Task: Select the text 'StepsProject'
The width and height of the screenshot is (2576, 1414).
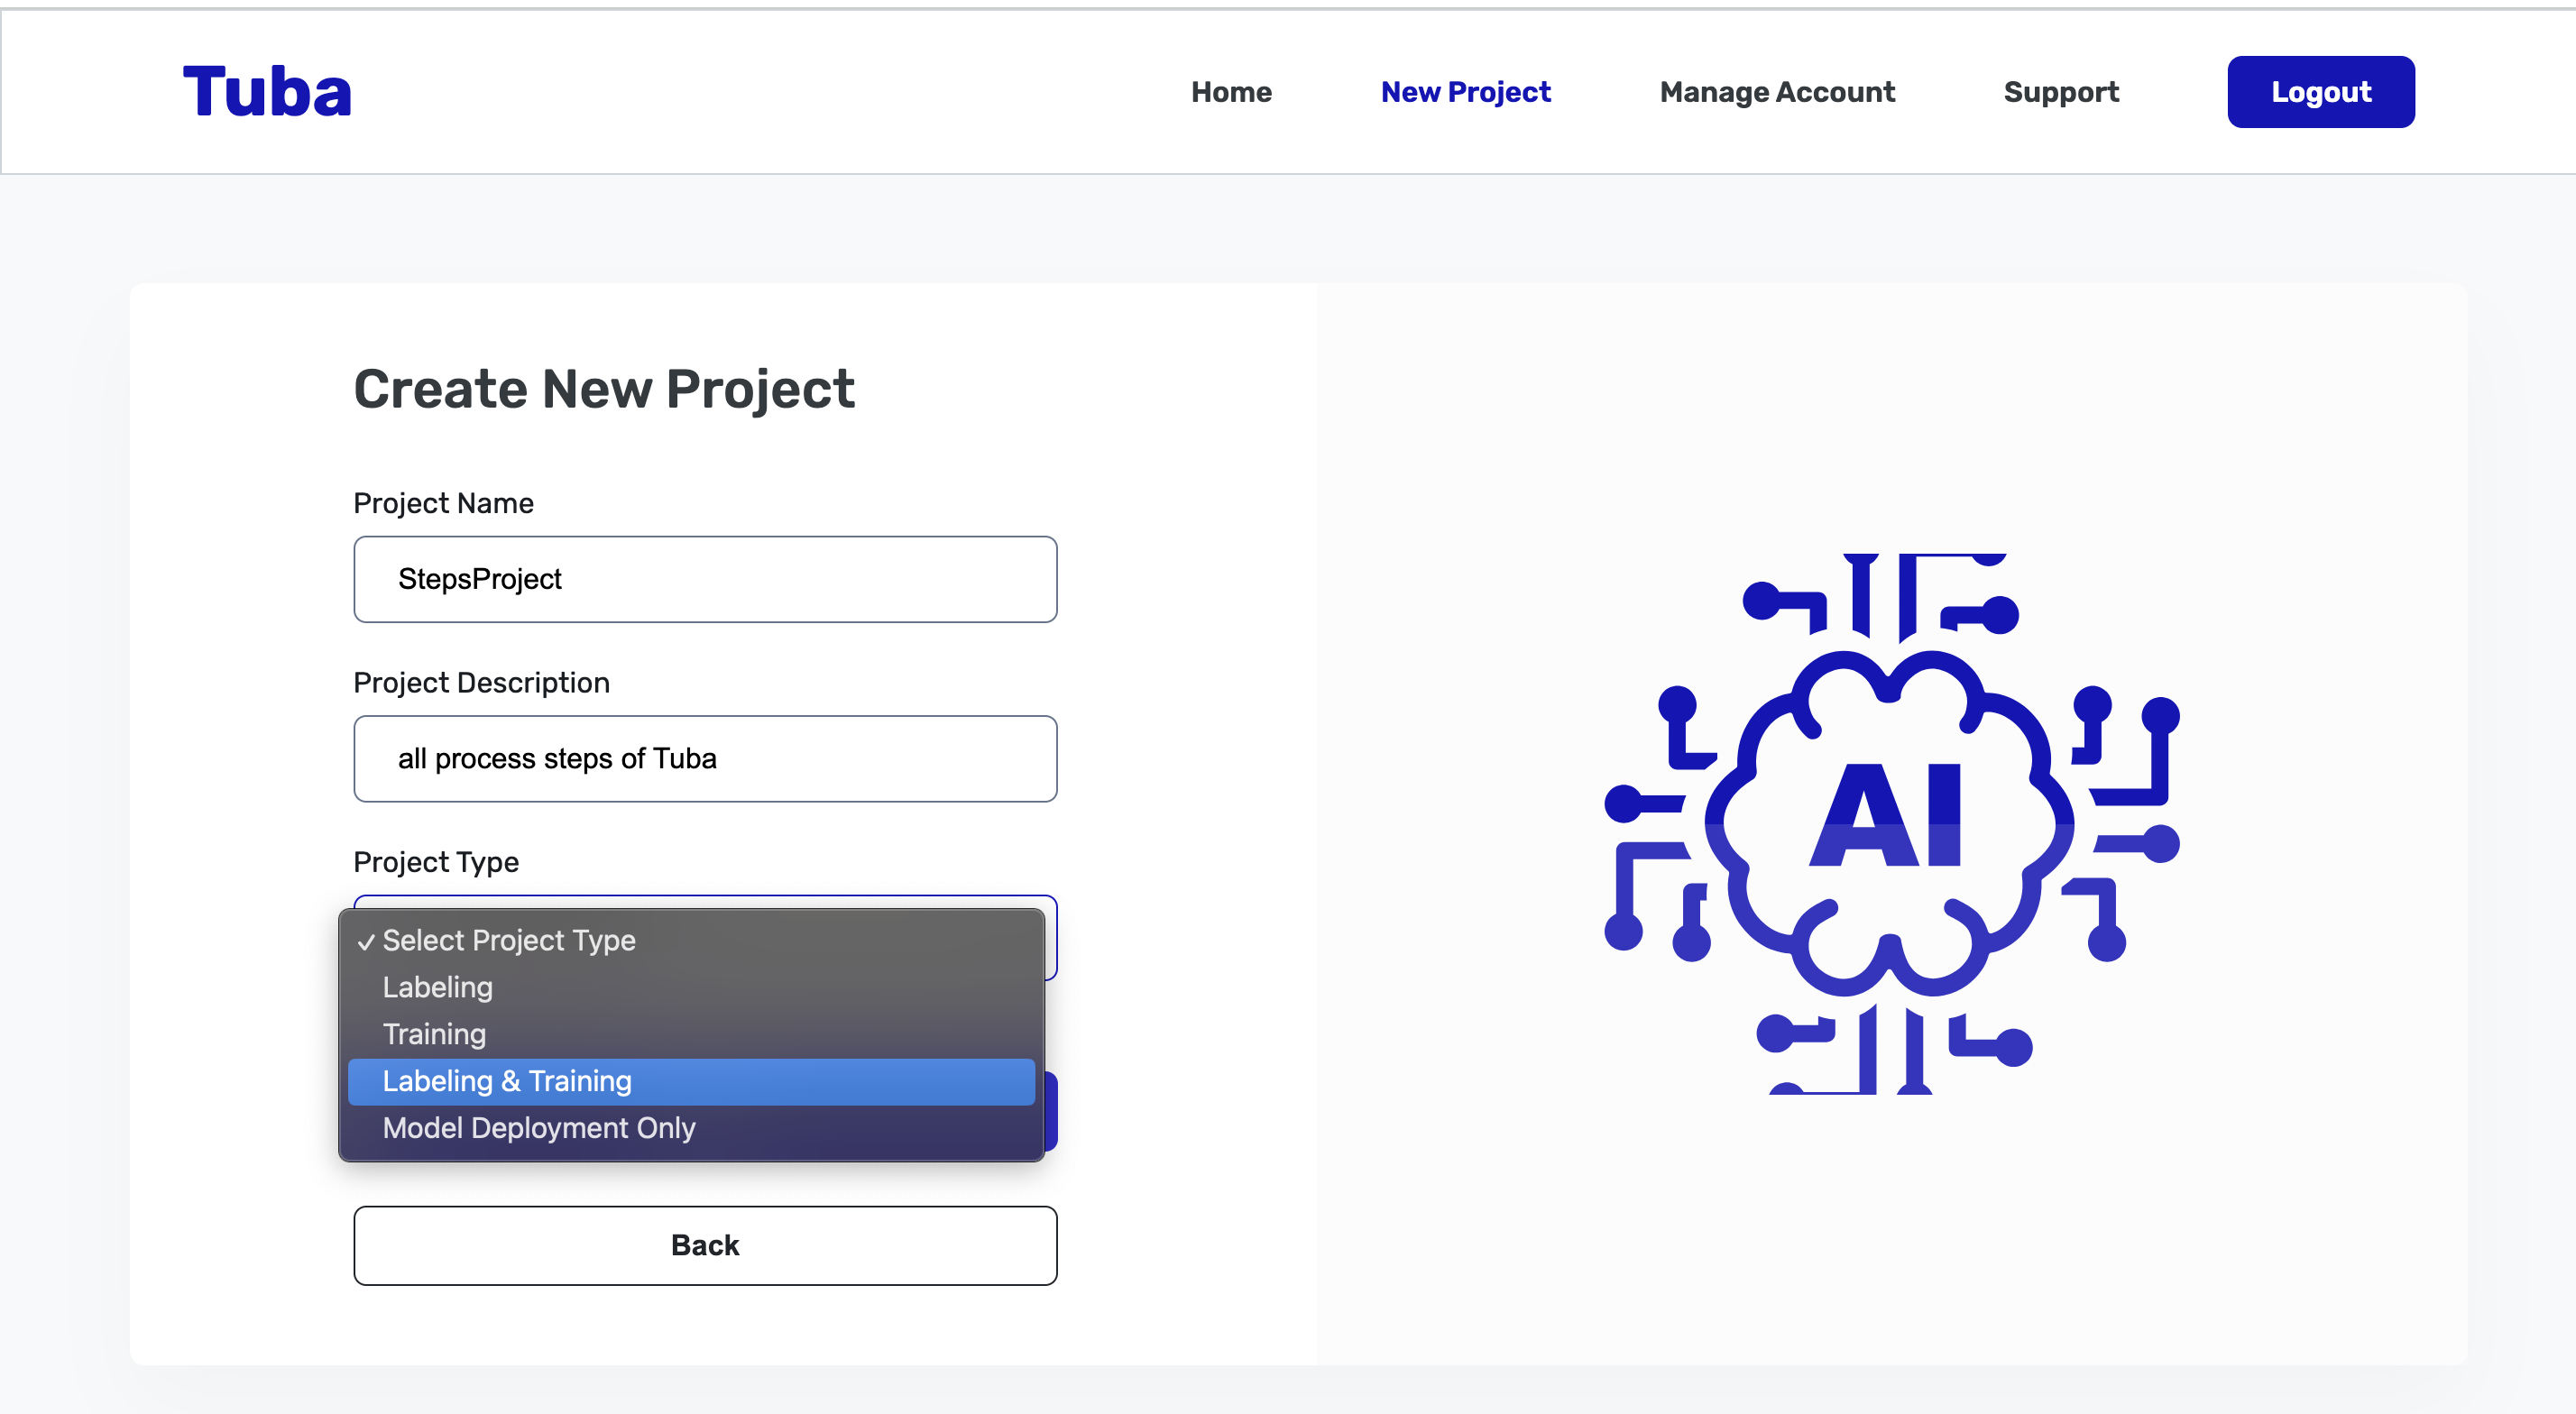Action: point(480,579)
